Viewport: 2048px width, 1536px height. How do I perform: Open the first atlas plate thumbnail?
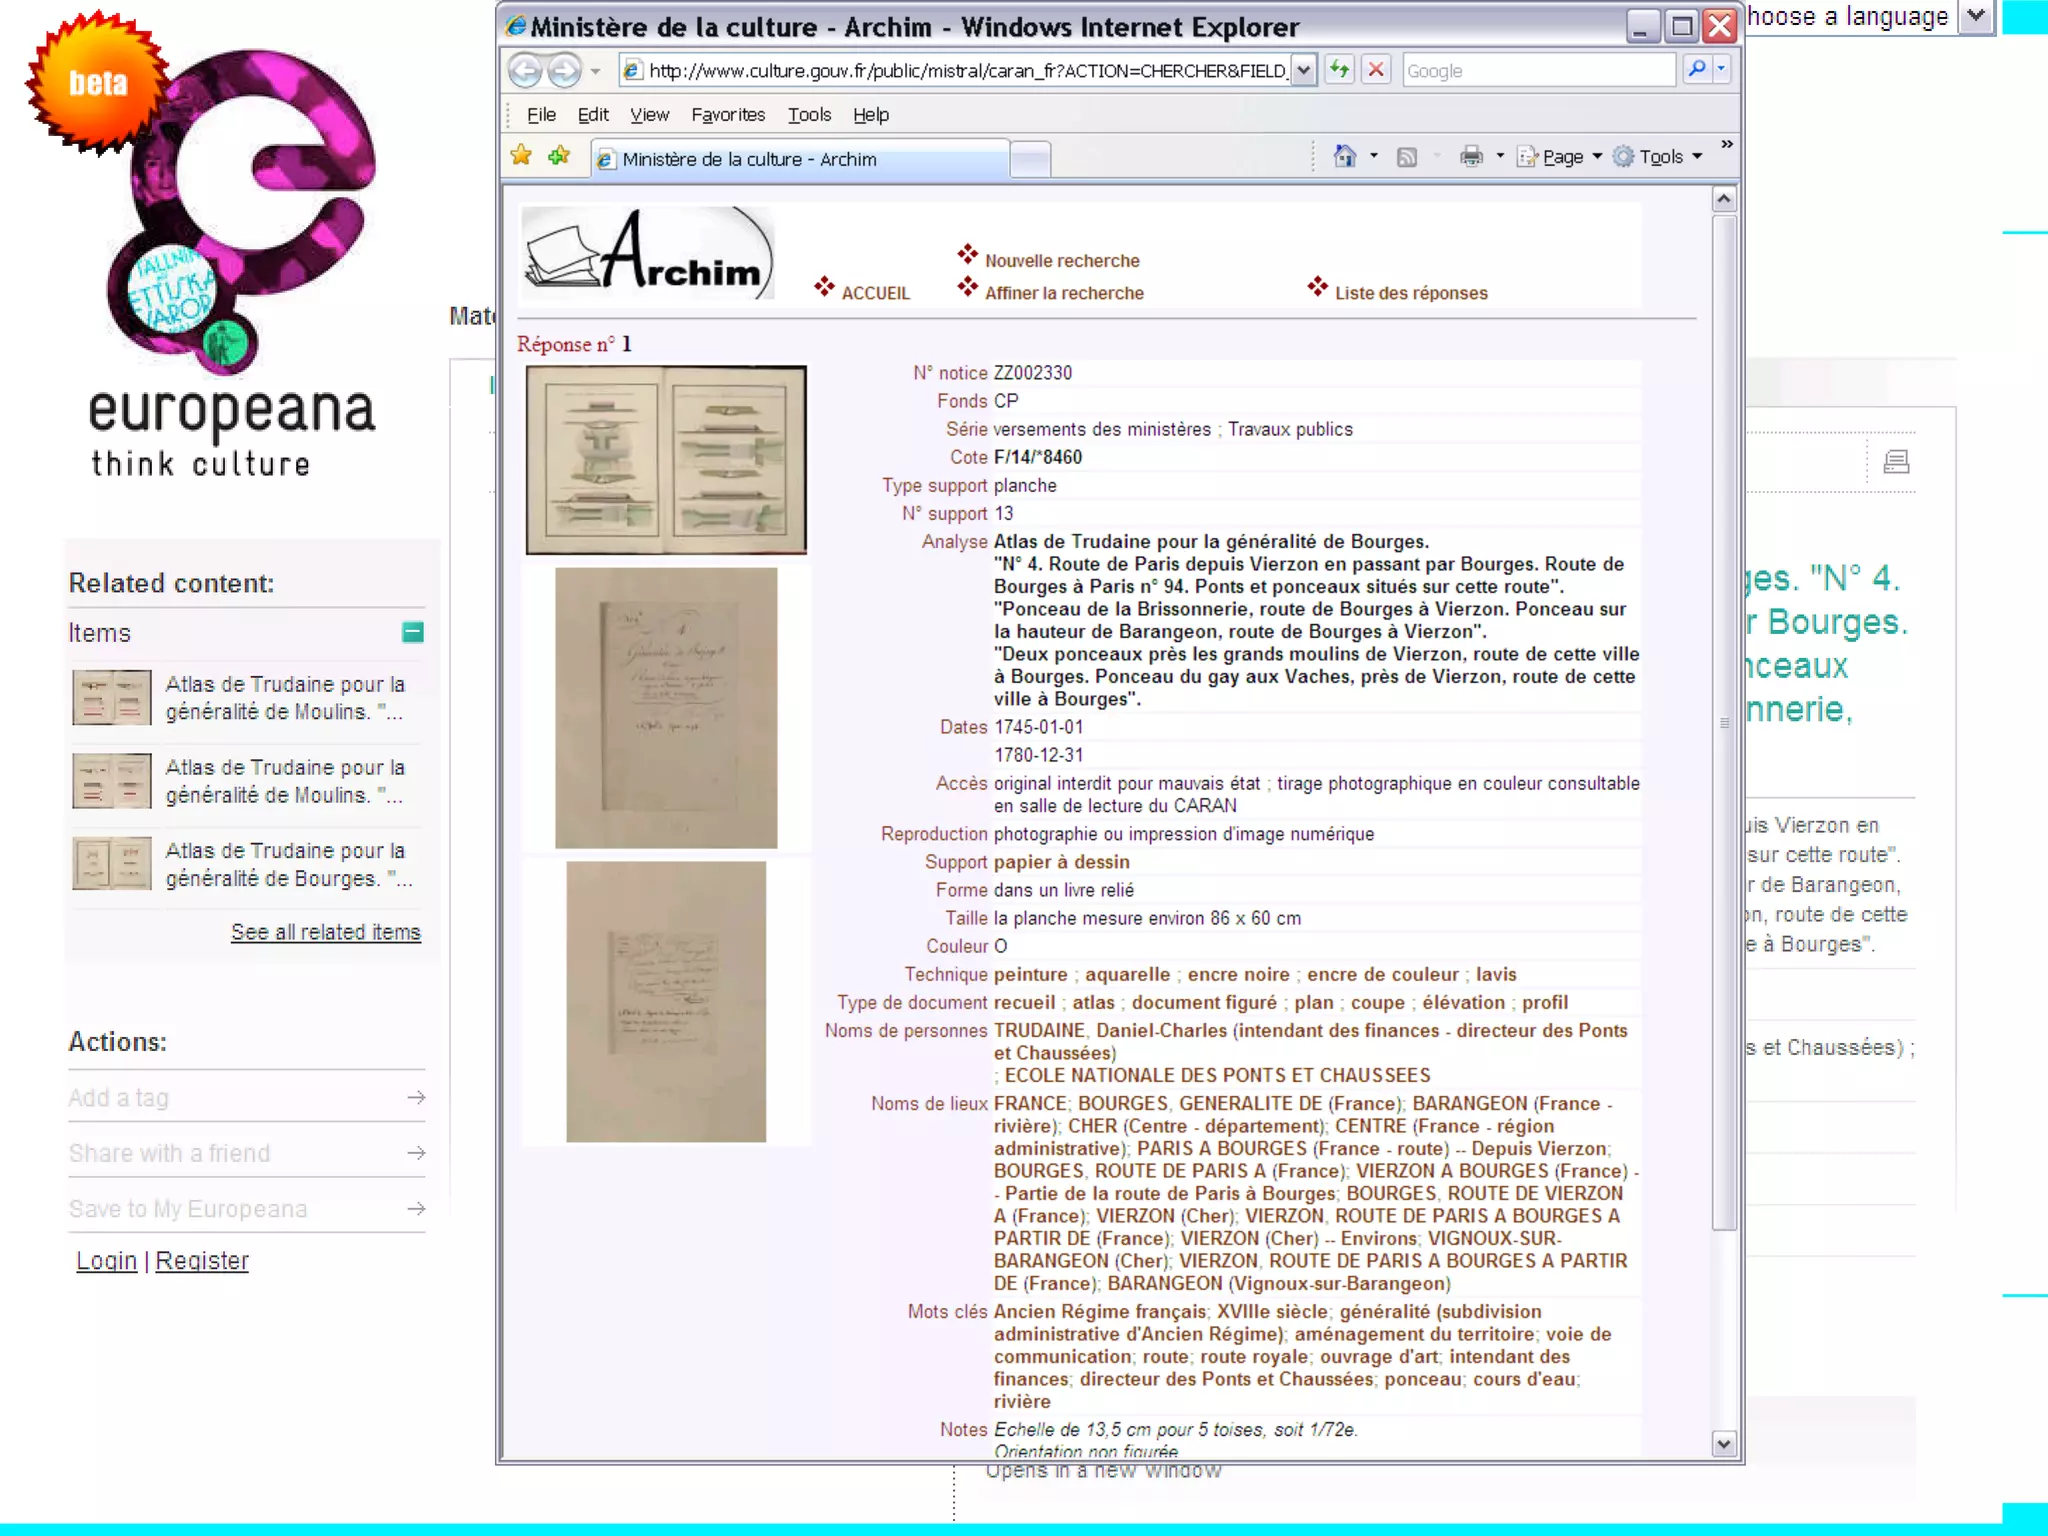pos(666,460)
